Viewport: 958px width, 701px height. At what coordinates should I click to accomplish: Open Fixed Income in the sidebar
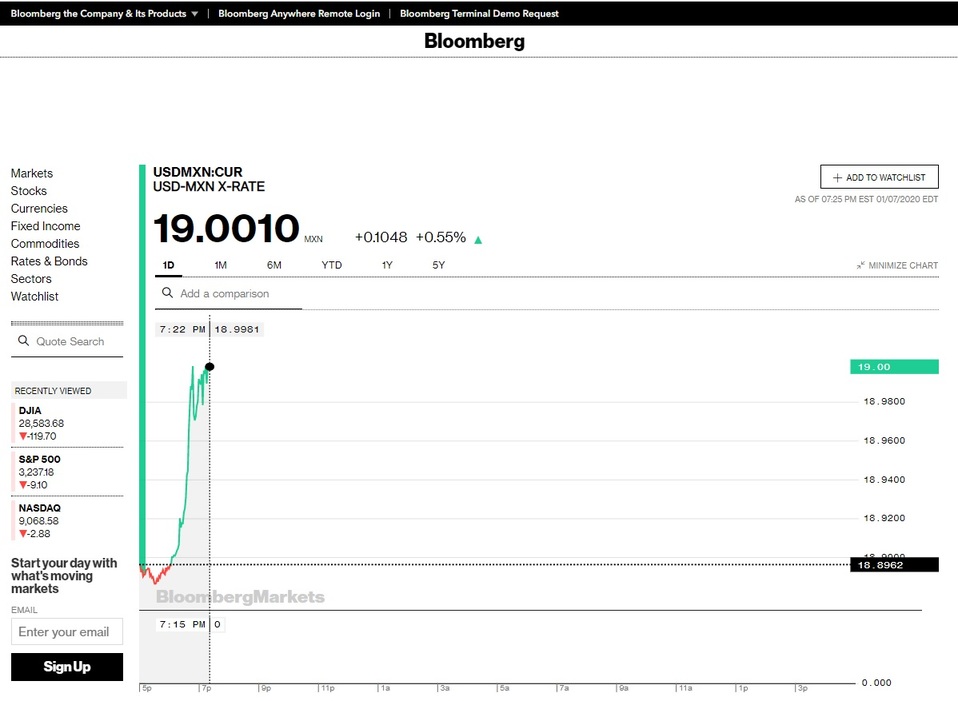pyautogui.click(x=45, y=226)
